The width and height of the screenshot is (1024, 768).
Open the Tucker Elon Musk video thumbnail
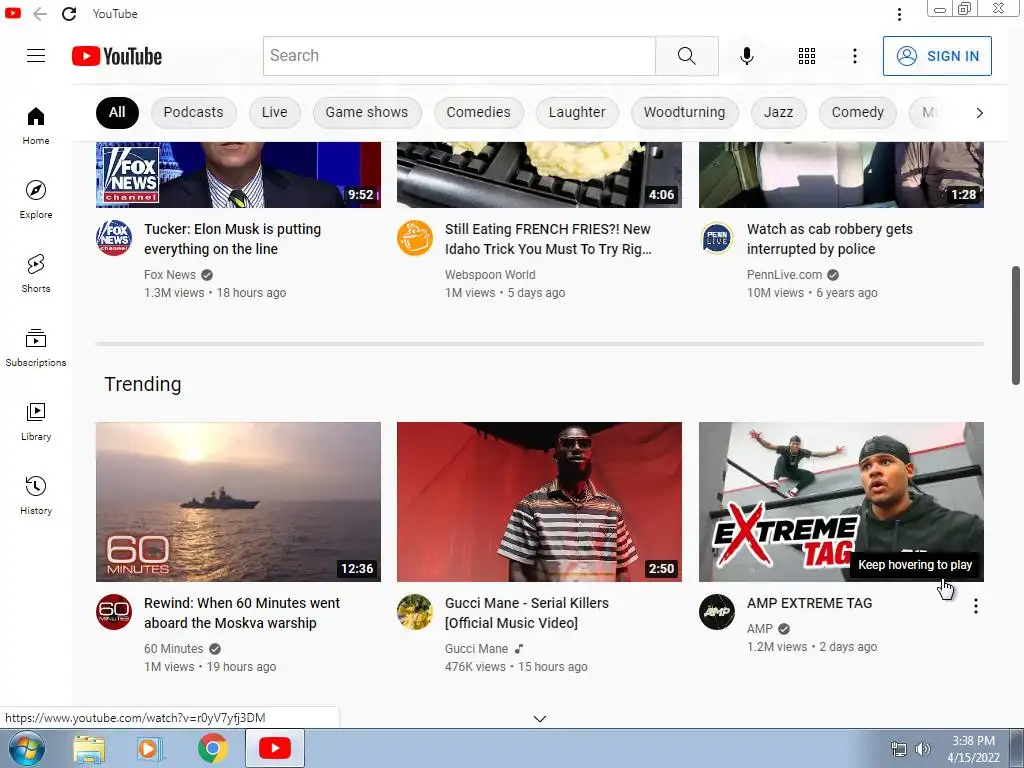click(238, 175)
